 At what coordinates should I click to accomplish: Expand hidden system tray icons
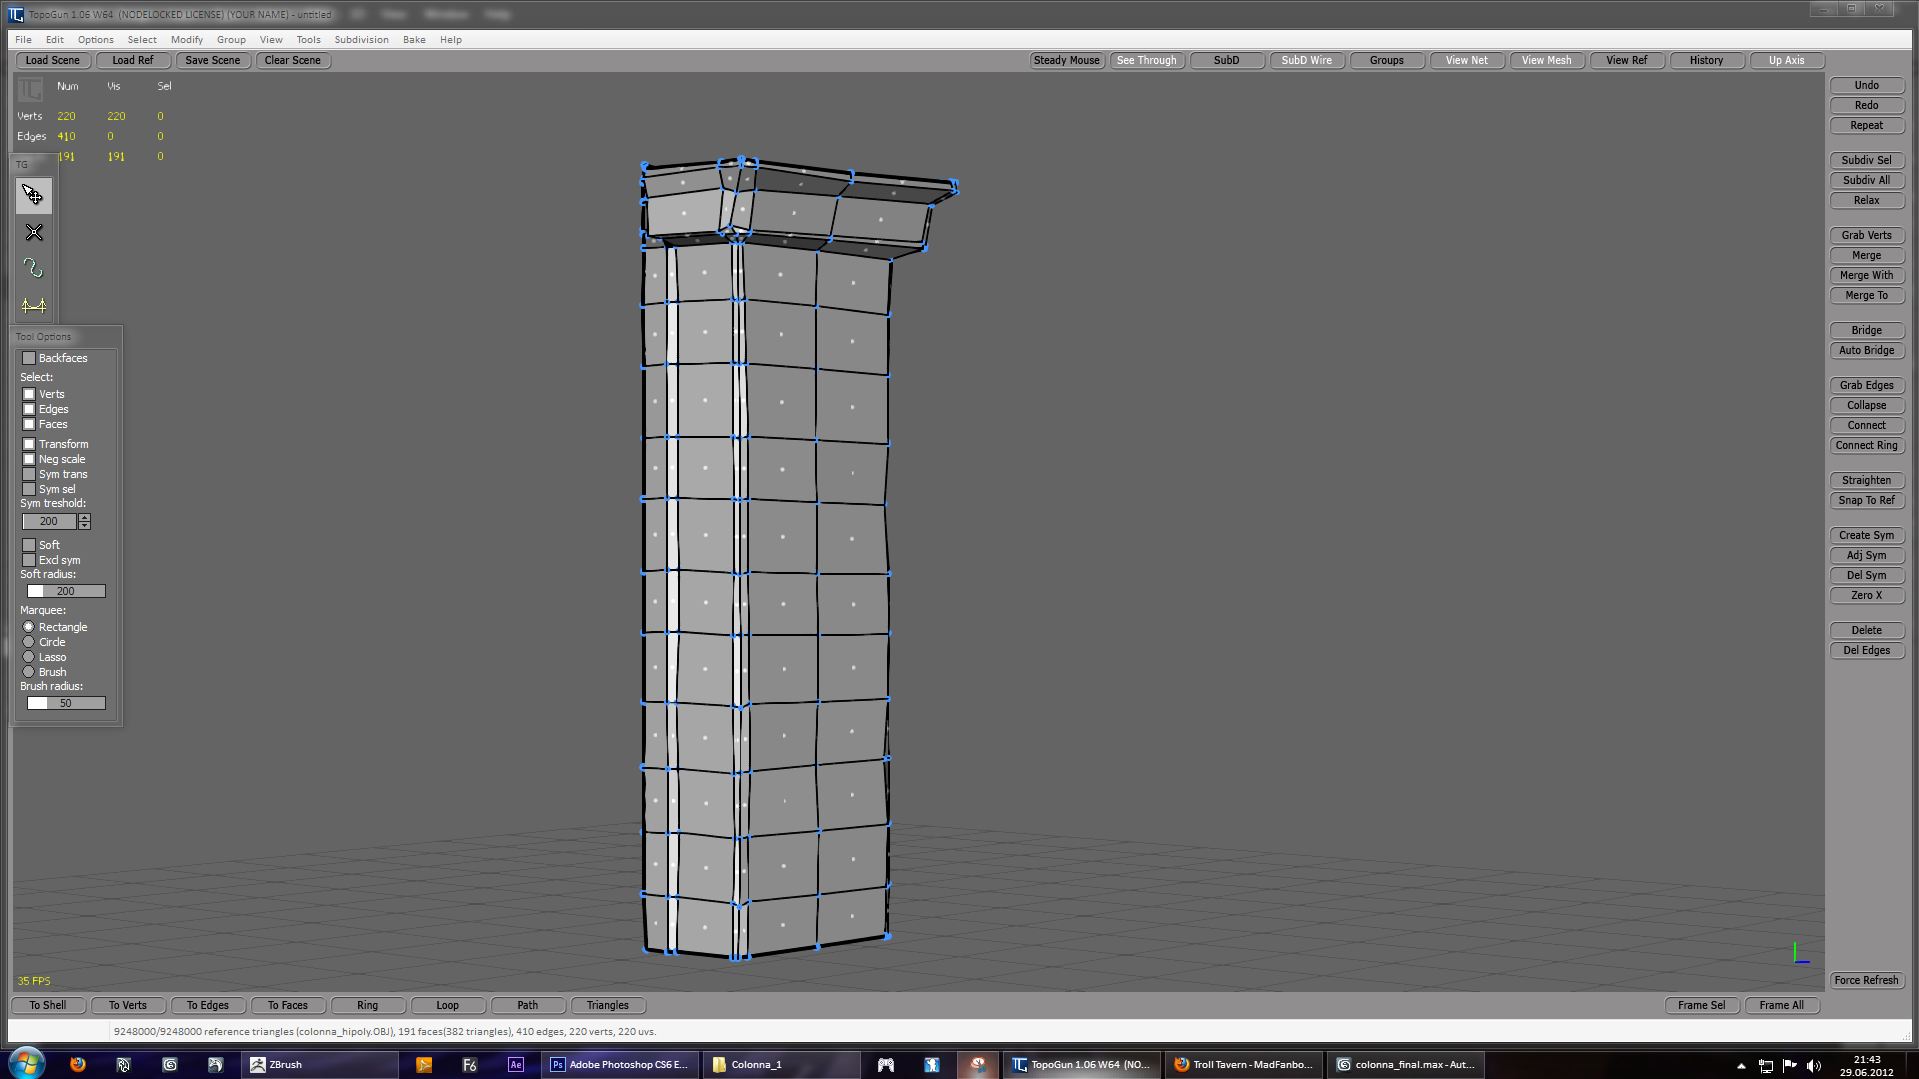point(1741,1066)
